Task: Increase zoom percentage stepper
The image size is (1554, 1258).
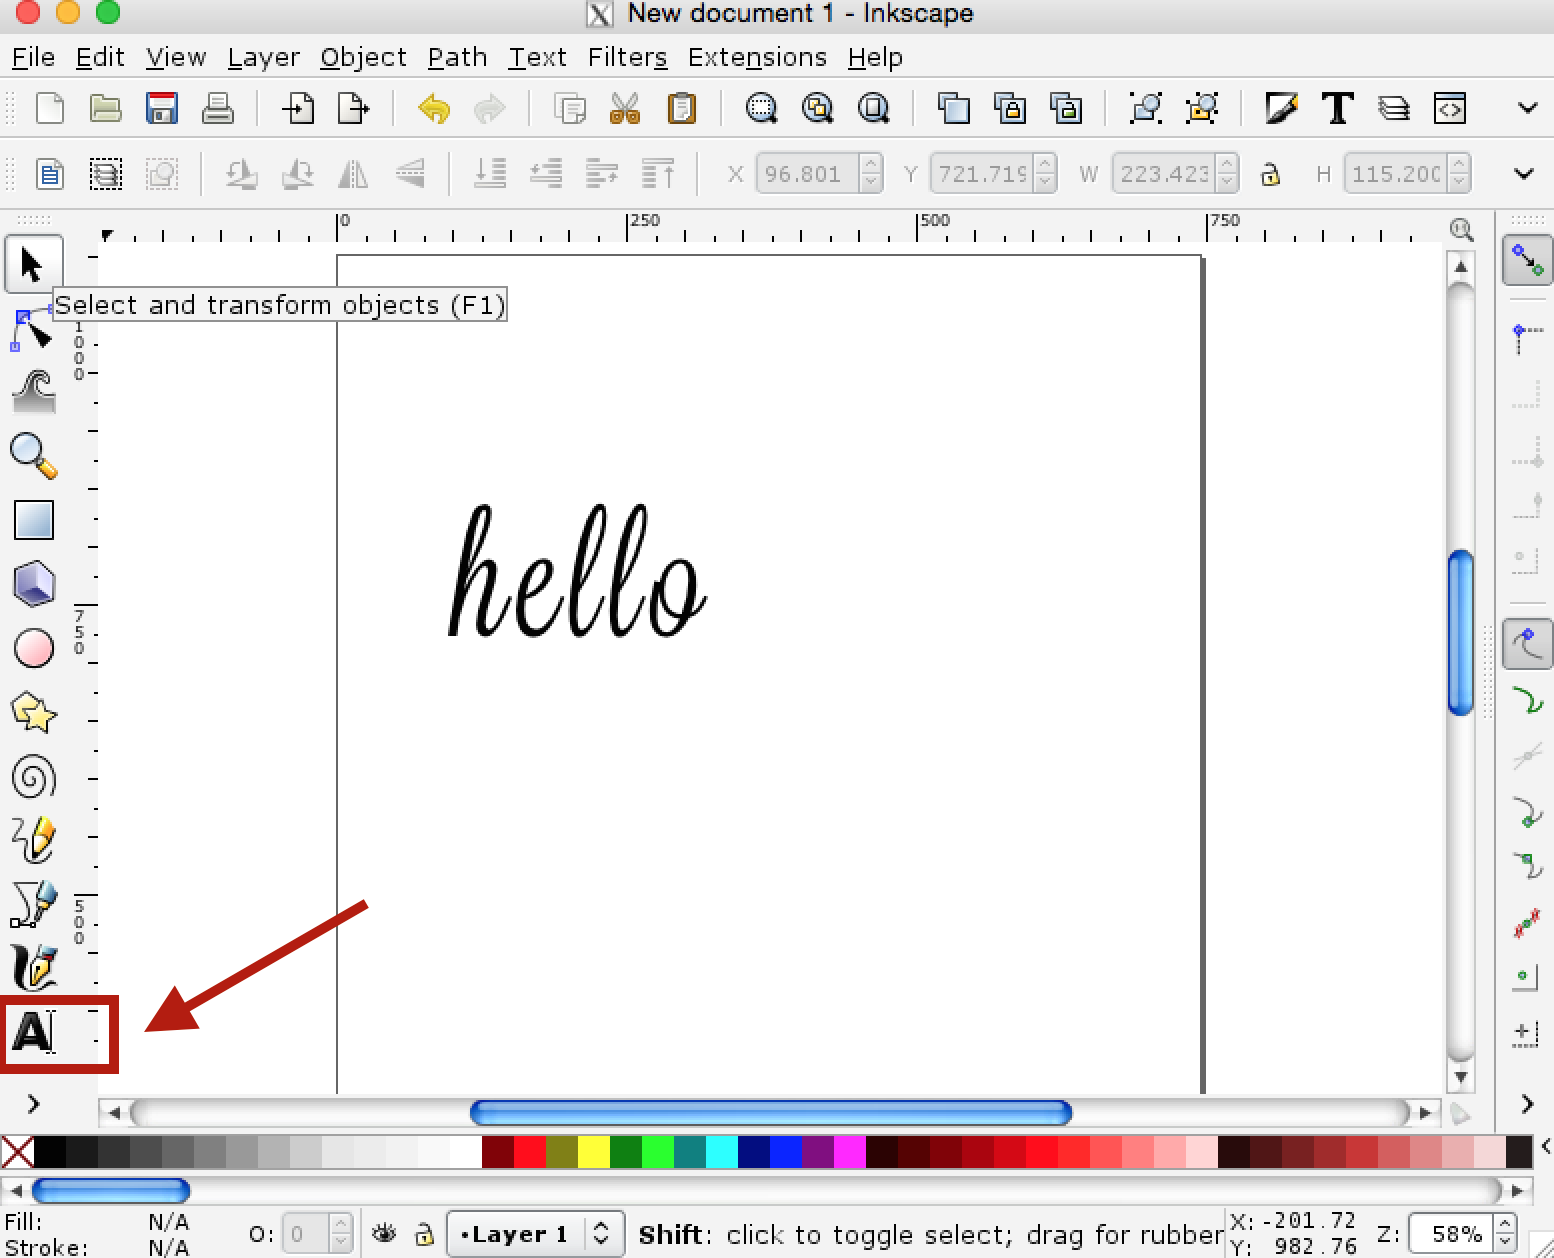Action: [x=1505, y=1225]
